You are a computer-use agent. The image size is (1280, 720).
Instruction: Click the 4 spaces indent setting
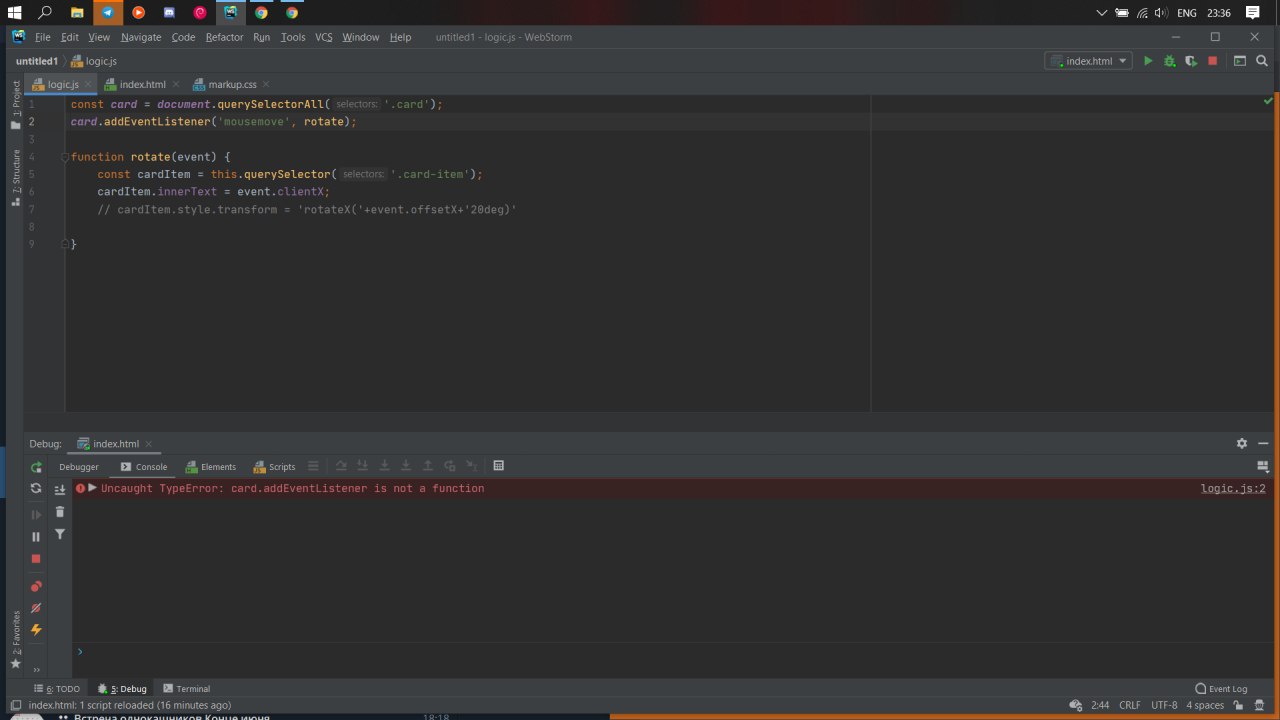click(x=1205, y=705)
